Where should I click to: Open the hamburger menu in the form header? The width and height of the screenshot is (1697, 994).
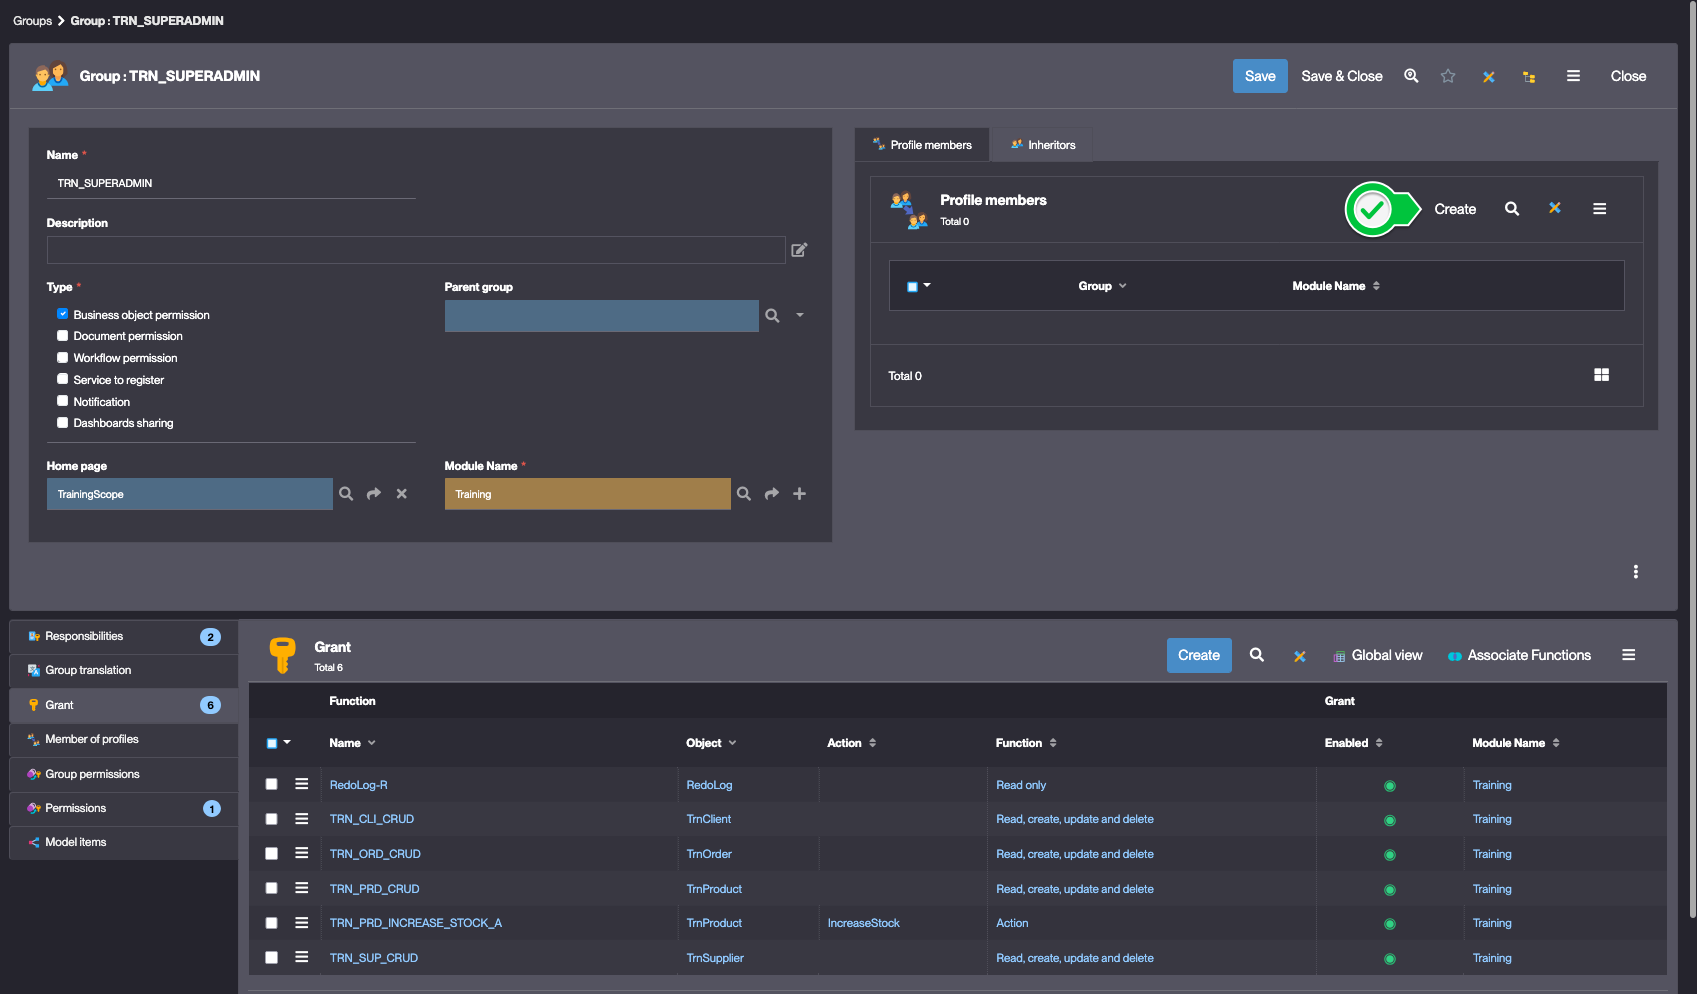[1573, 76]
